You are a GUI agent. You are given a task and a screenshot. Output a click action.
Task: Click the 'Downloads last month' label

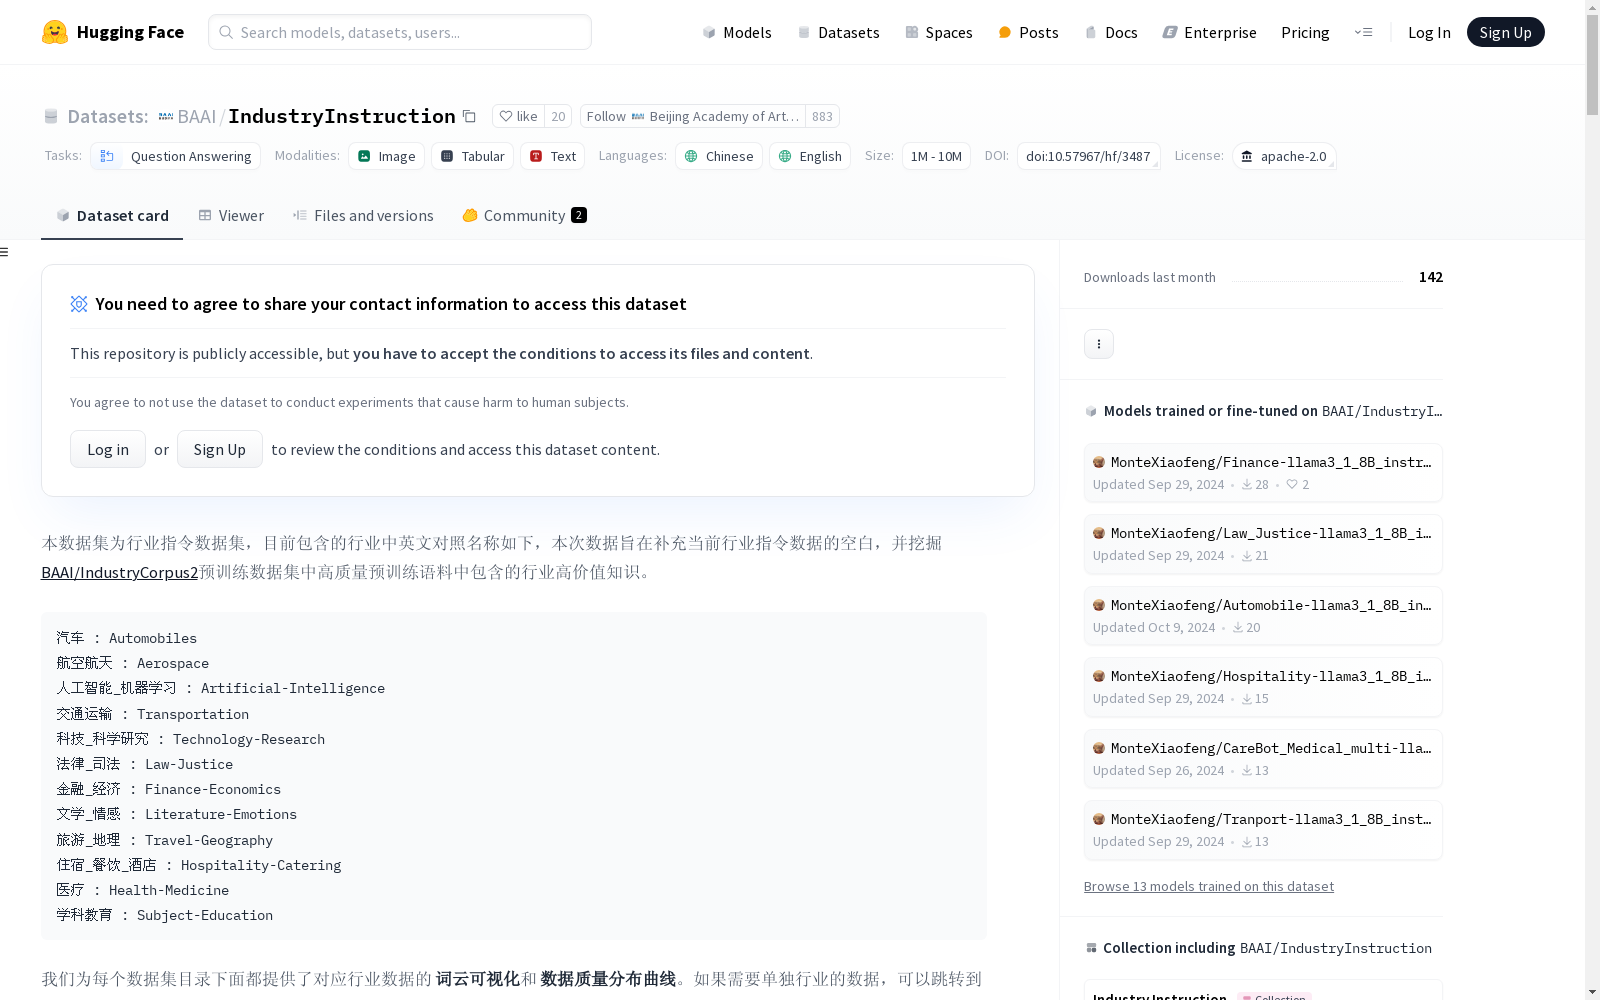pyautogui.click(x=1150, y=277)
